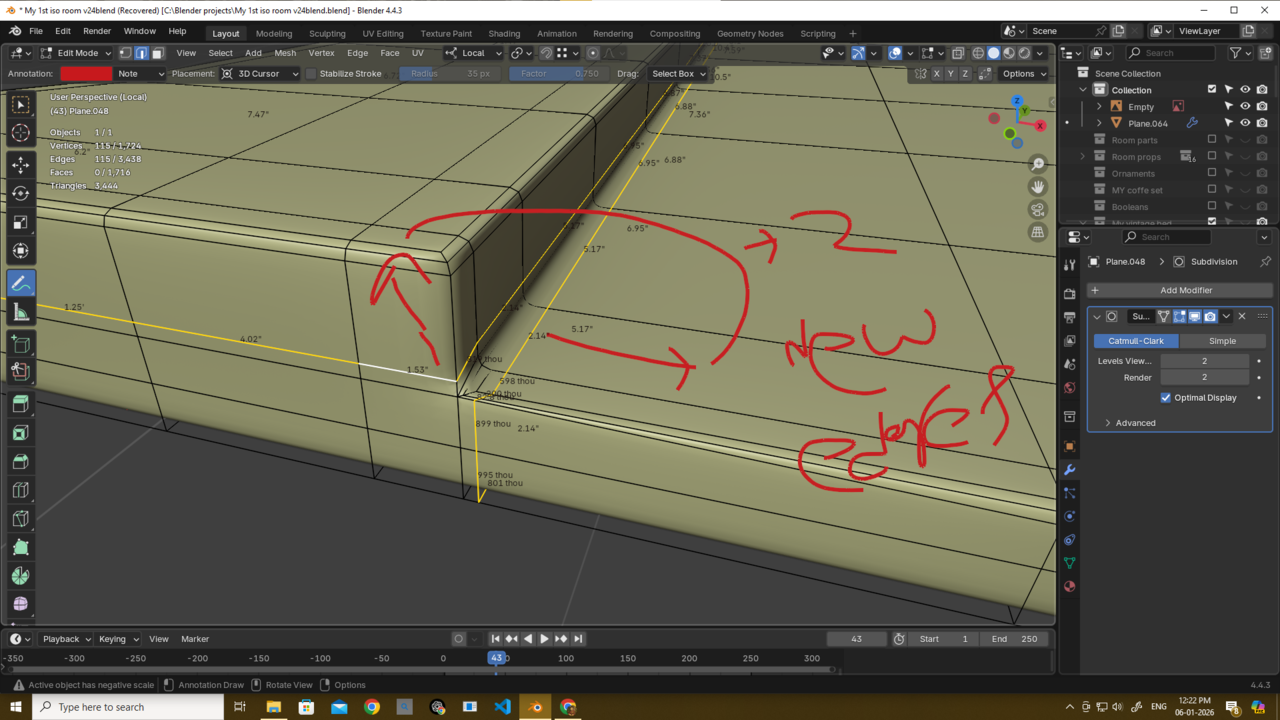Uncheck the Optimal Display checkbox
This screenshot has height=720, width=1280.
tap(1166, 398)
